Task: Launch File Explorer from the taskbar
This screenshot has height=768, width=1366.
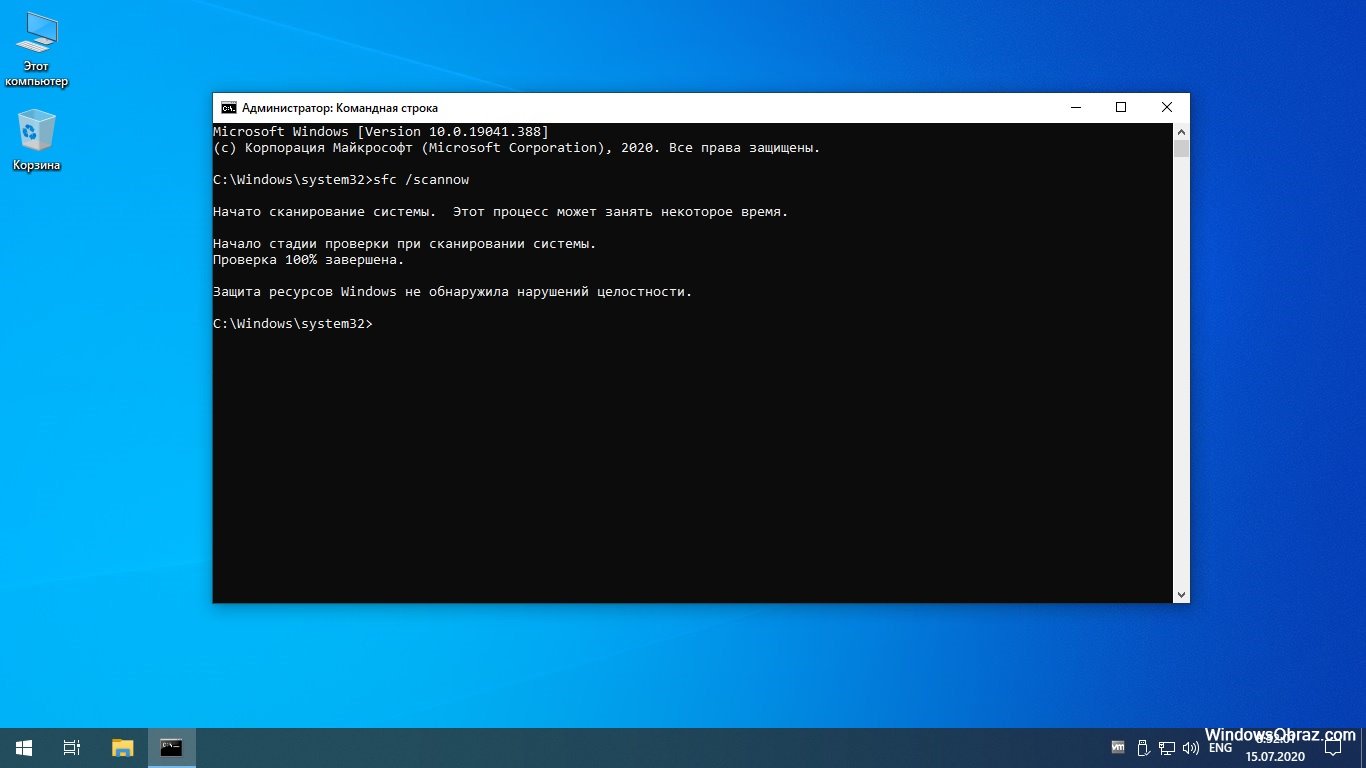Action: point(122,747)
